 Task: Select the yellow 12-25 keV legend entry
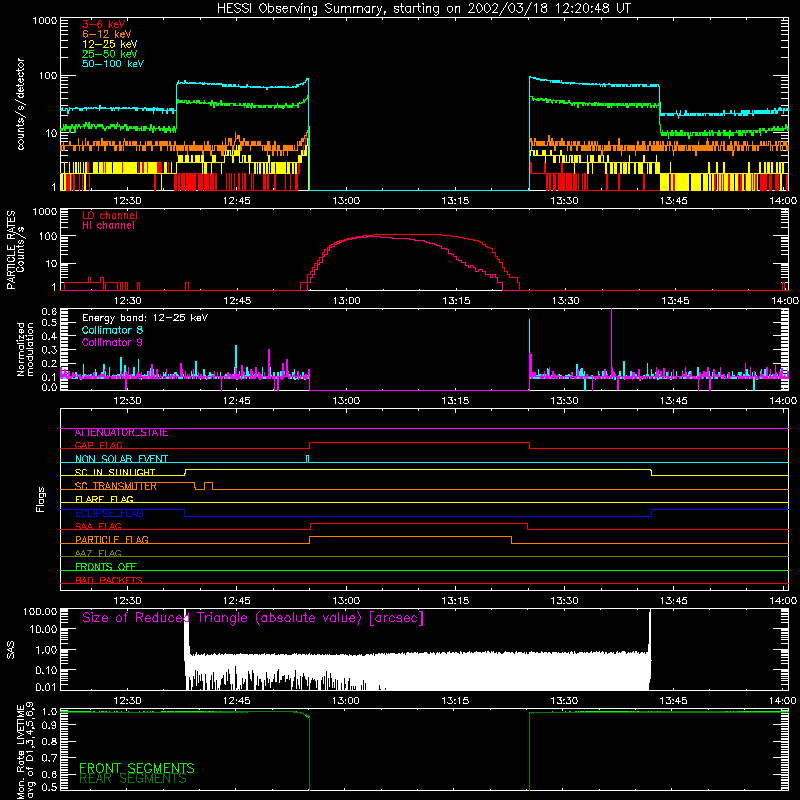[x=110, y=44]
